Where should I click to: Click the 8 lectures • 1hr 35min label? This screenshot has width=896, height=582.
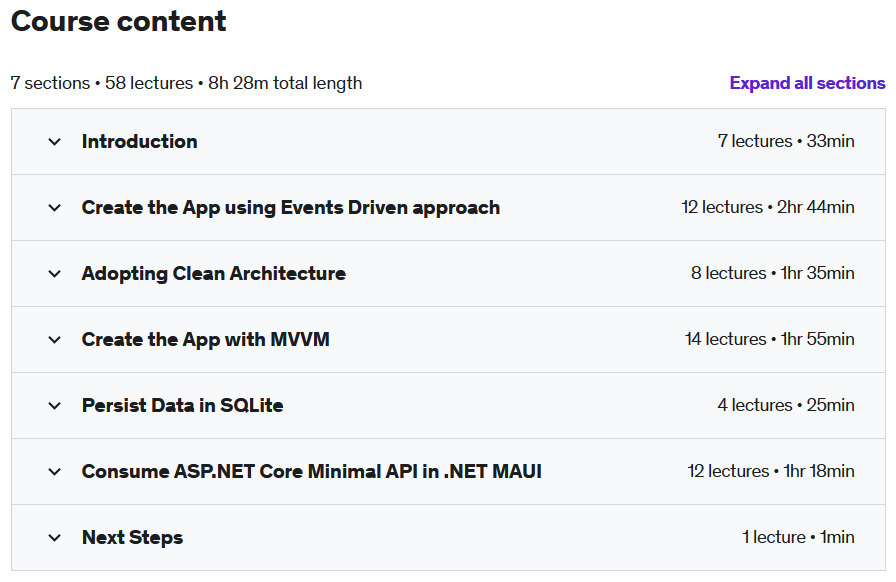(x=773, y=273)
